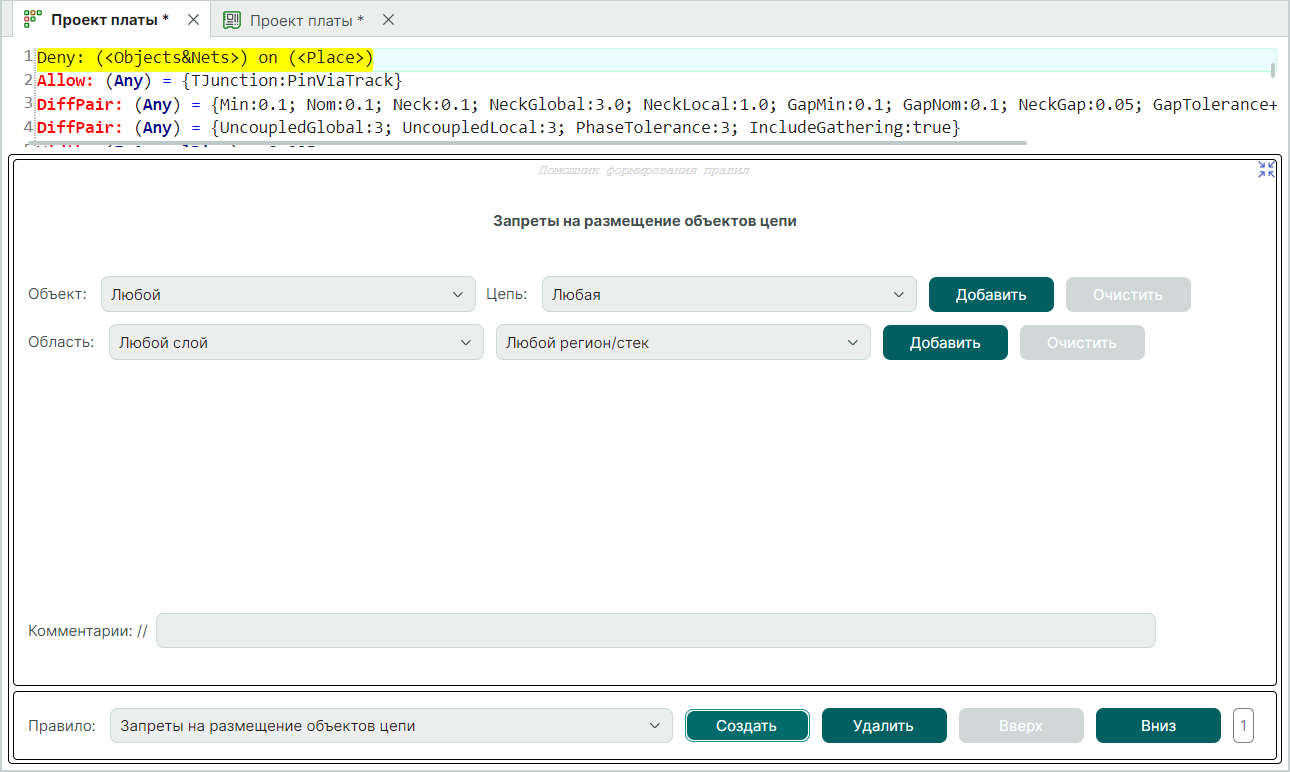Screen dimensions: 1290x772
Task: Click the rules editor icon on active tab
Action: (33, 20)
